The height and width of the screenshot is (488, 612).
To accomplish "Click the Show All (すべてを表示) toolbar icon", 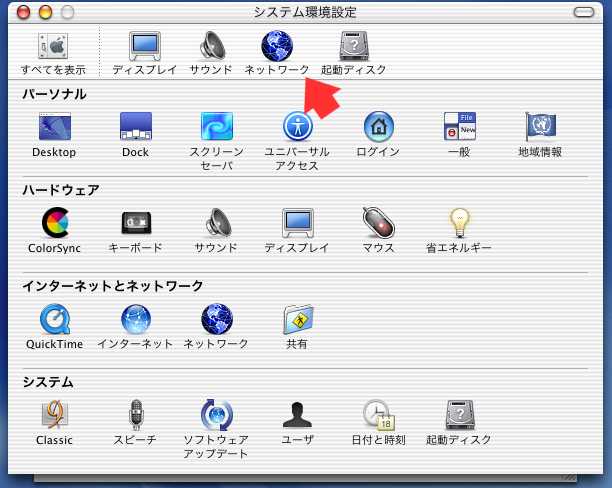I will [53, 46].
